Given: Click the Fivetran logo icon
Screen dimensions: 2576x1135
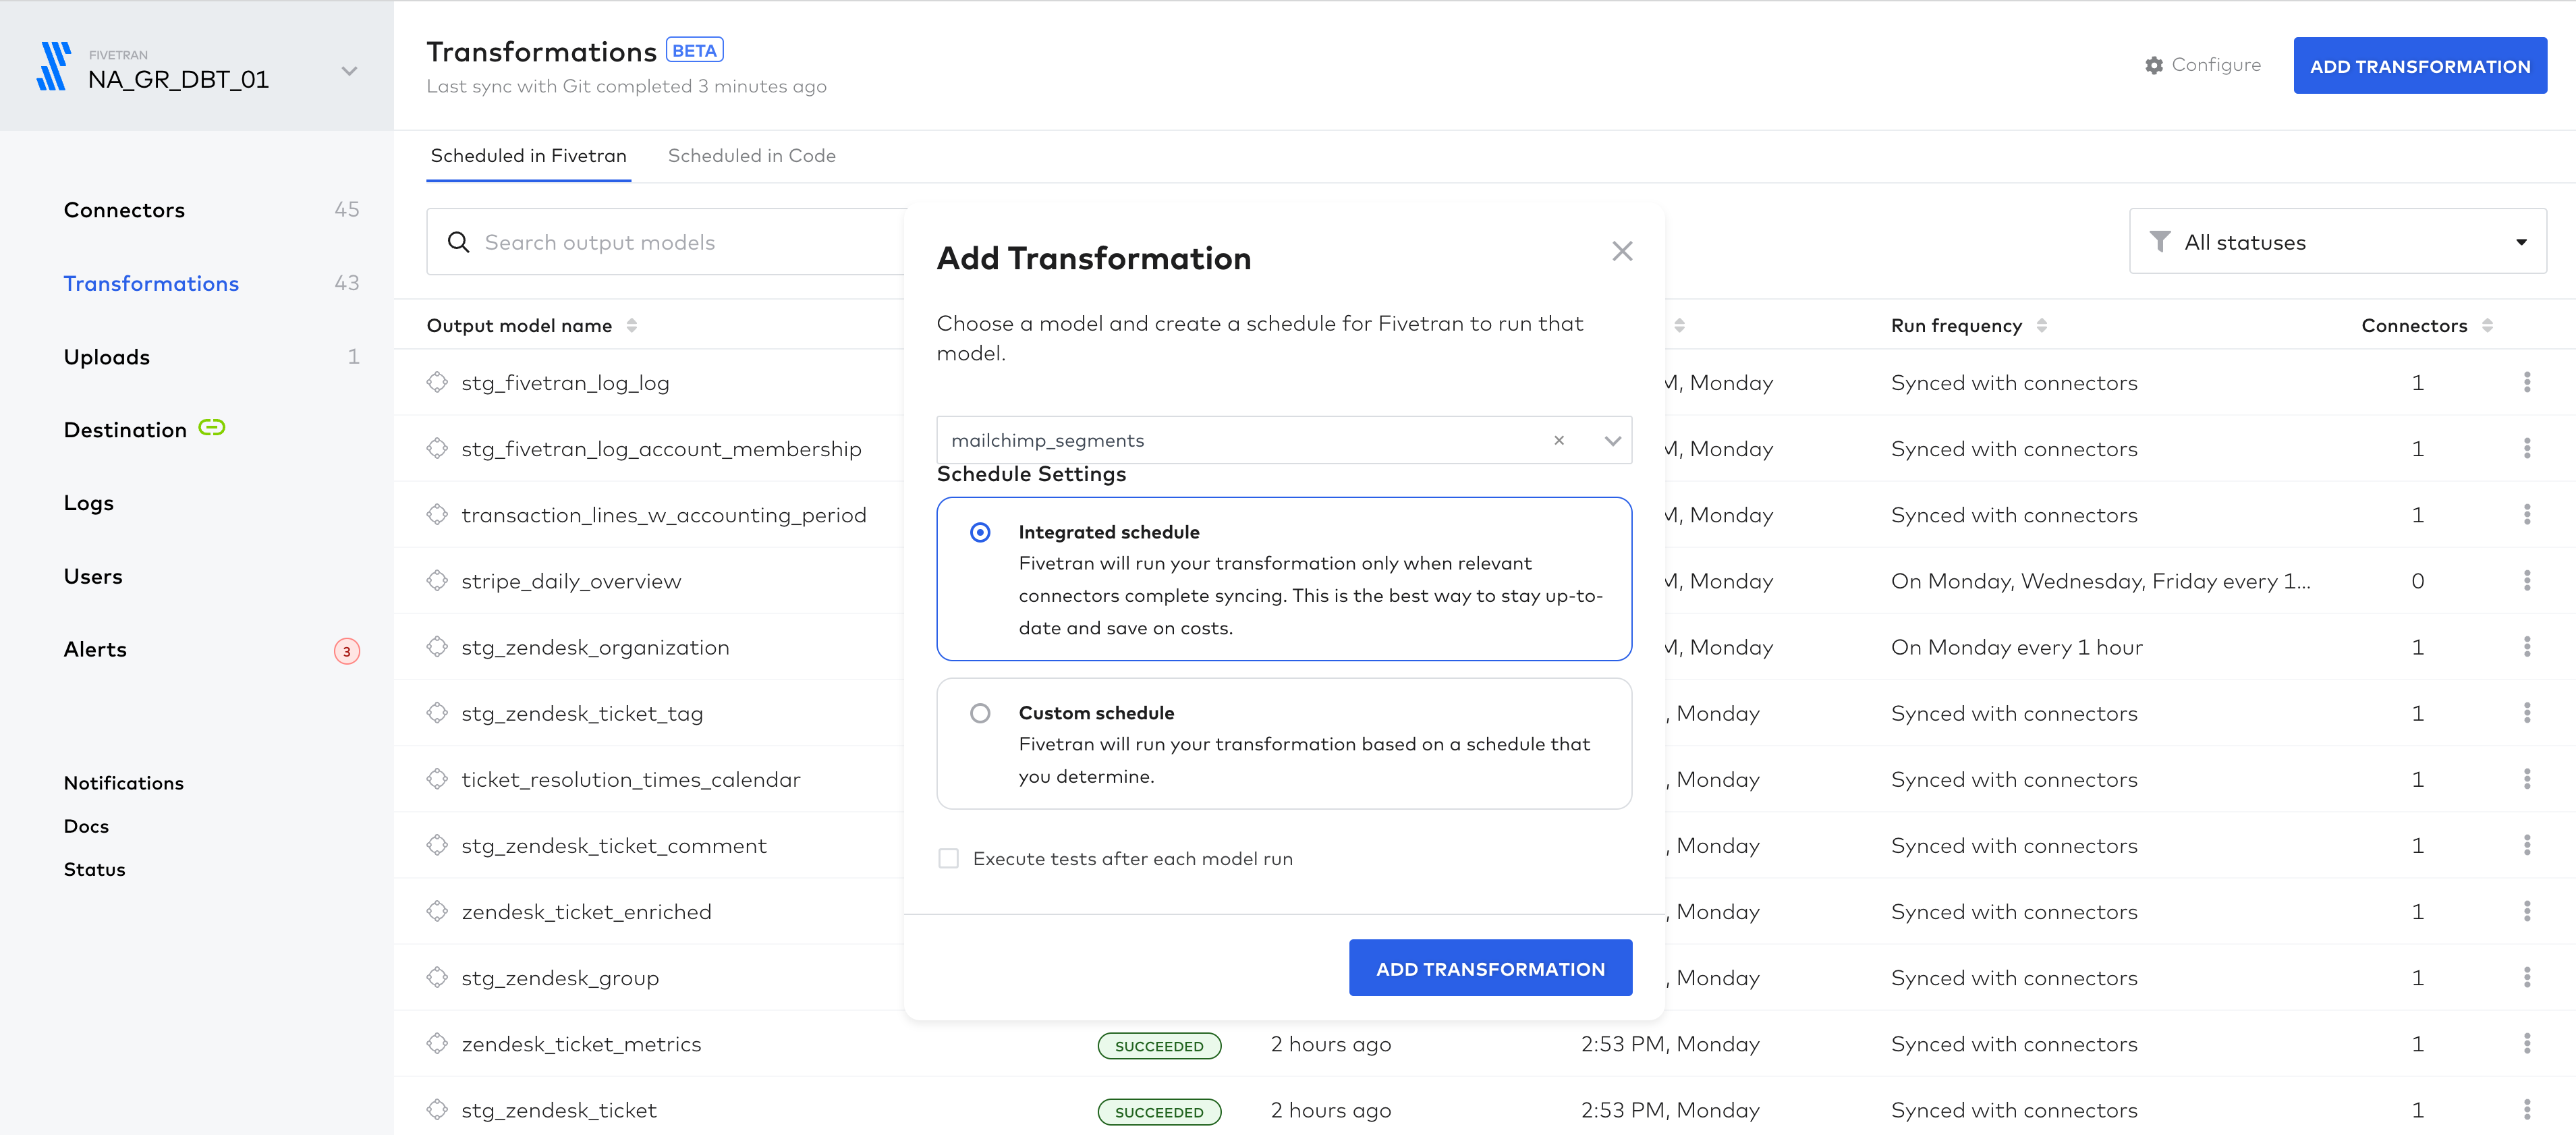Looking at the screenshot, I should point(54,66).
